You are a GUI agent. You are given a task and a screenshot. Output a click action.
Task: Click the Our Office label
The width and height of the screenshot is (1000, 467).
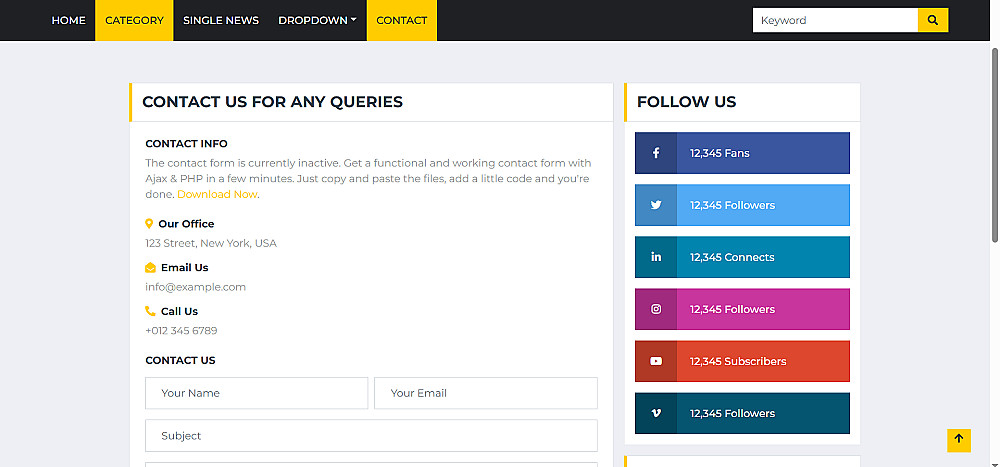click(x=186, y=224)
